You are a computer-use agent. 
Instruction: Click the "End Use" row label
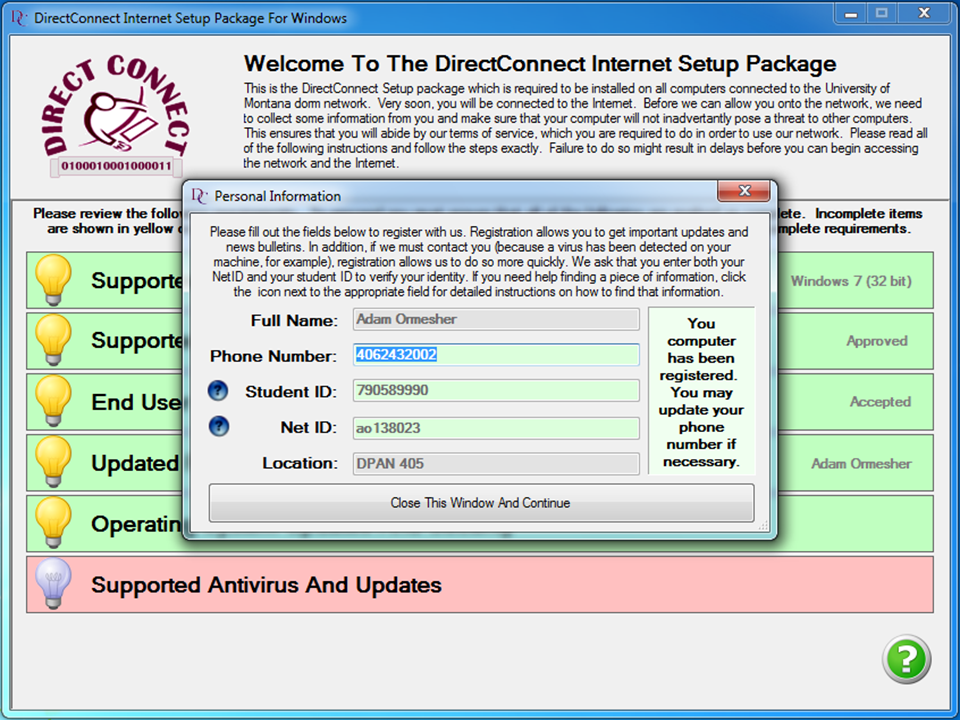[x=136, y=402]
